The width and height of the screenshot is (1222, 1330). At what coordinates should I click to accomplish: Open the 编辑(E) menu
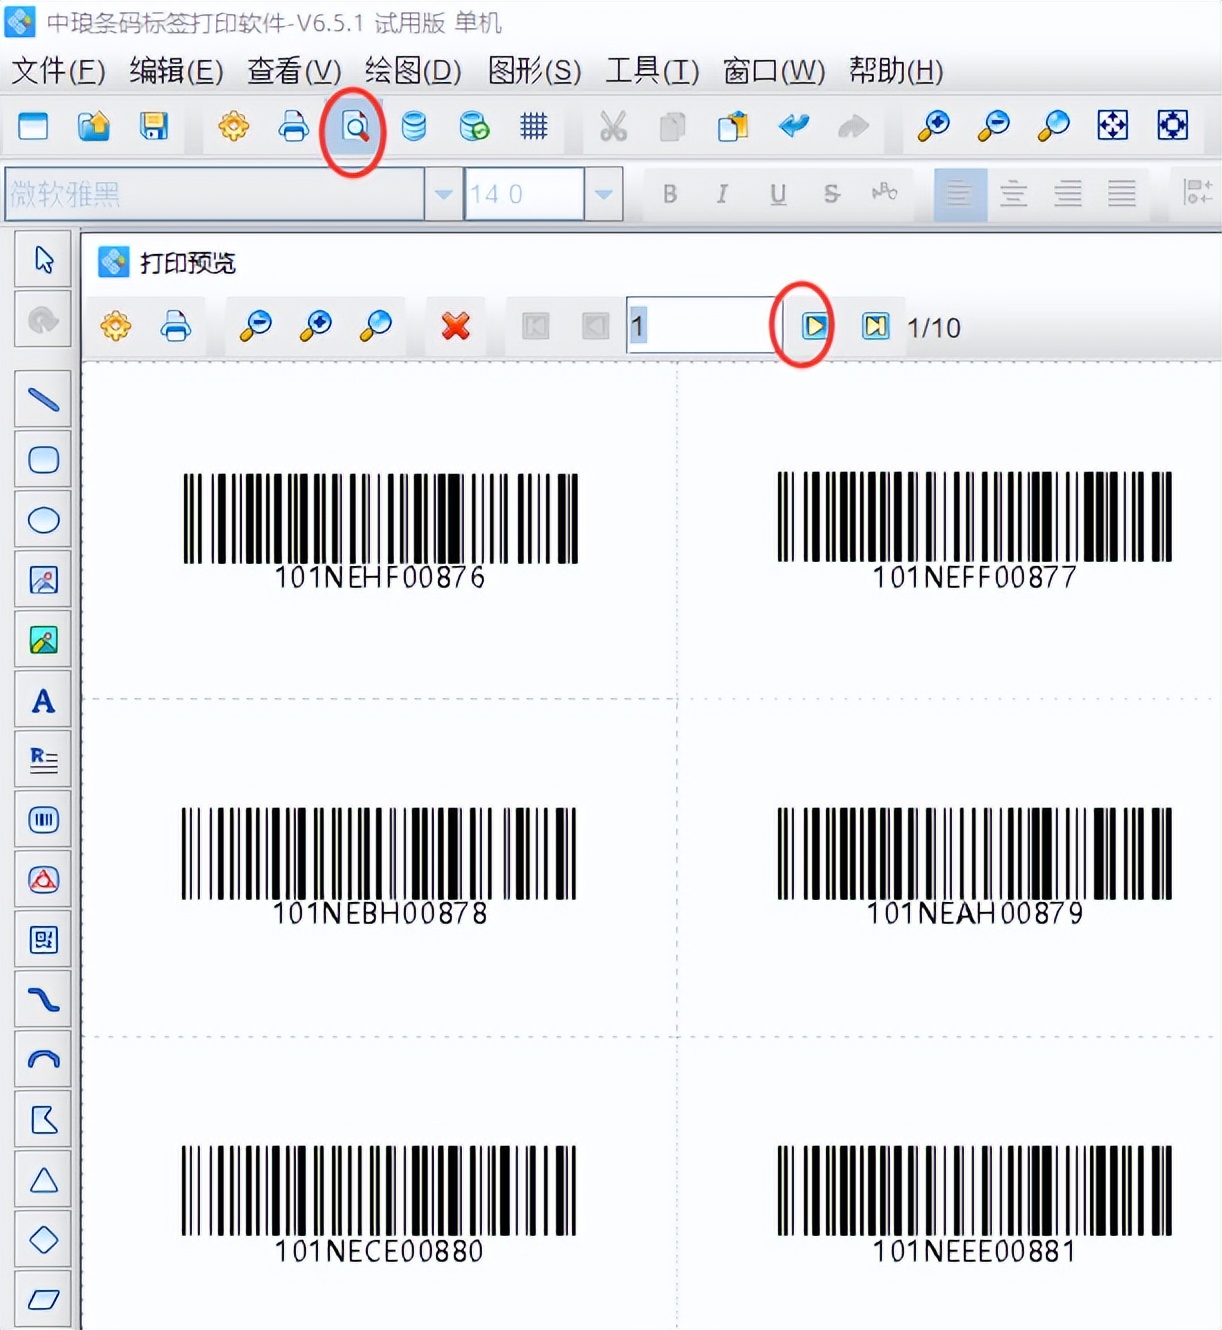tap(176, 71)
